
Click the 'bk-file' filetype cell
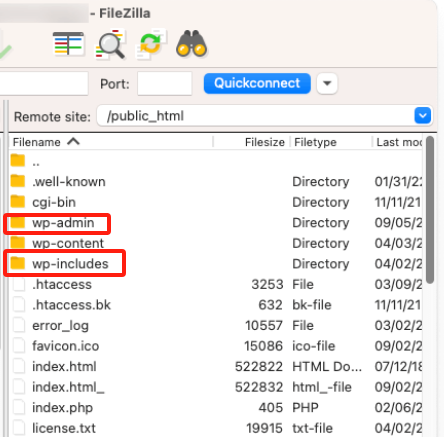pyautogui.click(x=312, y=305)
